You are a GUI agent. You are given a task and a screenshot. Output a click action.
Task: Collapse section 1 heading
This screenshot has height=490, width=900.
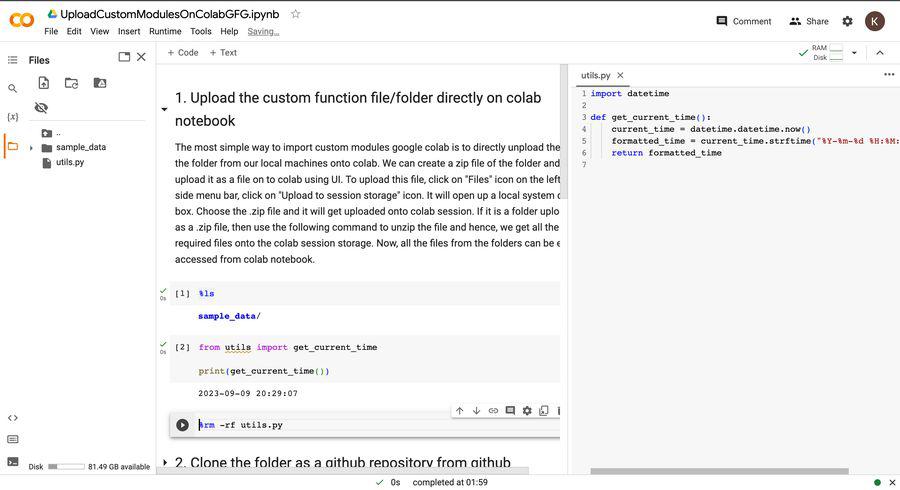point(164,110)
